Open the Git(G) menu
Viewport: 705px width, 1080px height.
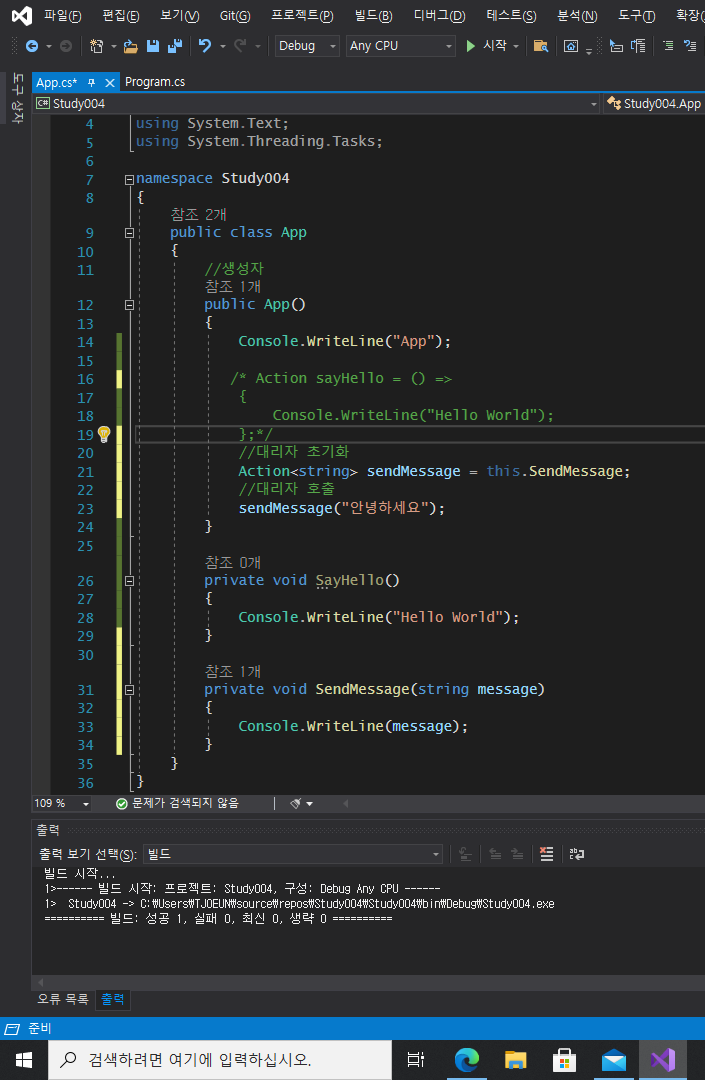point(235,15)
